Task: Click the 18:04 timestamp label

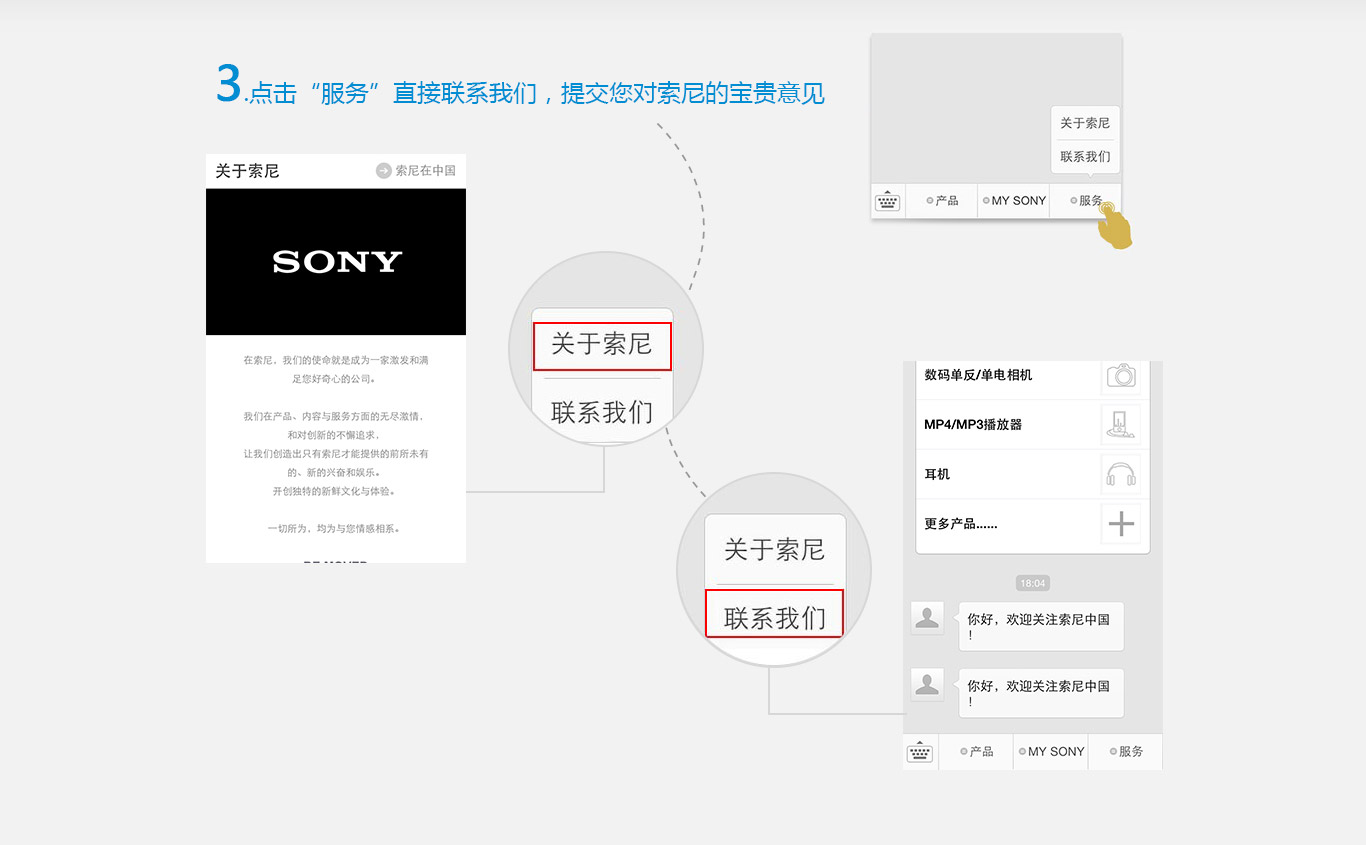Action: (x=1033, y=583)
